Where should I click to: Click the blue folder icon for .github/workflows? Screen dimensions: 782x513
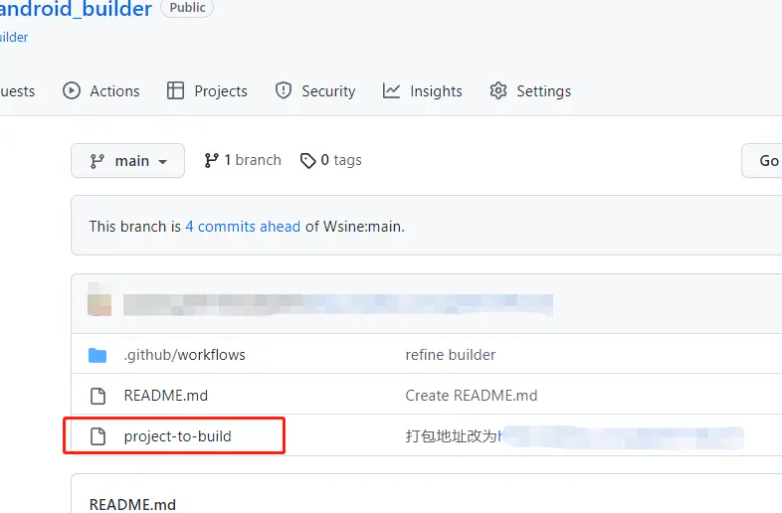[x=97, y=355]
